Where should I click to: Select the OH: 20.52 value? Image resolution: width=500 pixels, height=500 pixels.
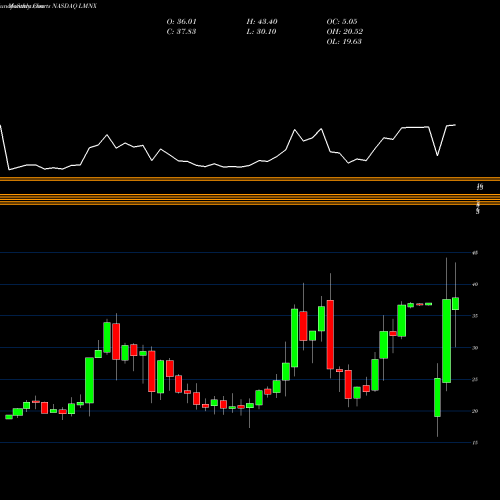pos(345,32)
